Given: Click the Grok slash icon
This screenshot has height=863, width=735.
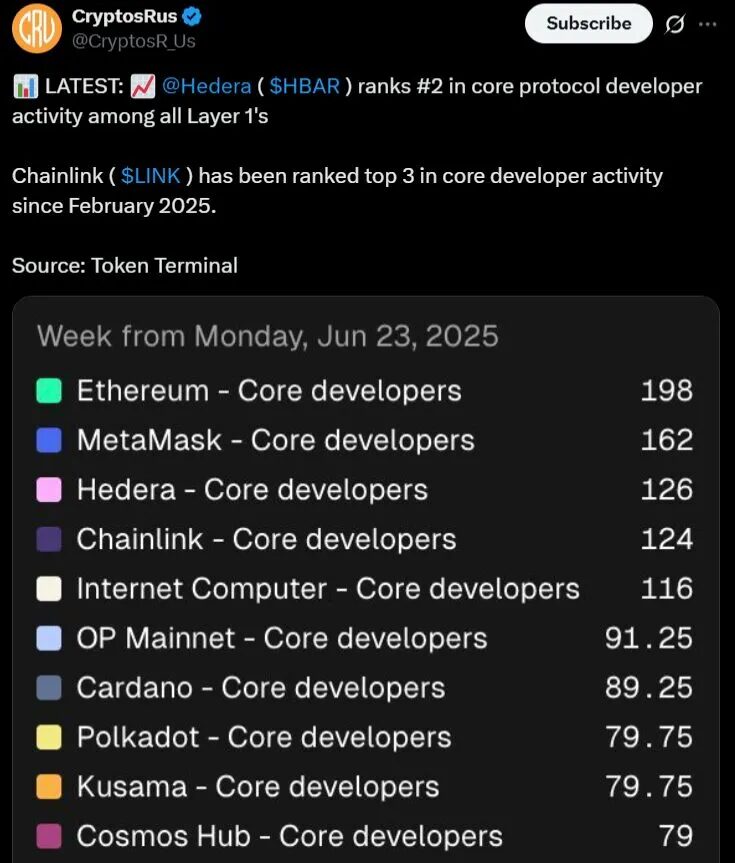Looking at the screenshot, I should coord(674,24).
